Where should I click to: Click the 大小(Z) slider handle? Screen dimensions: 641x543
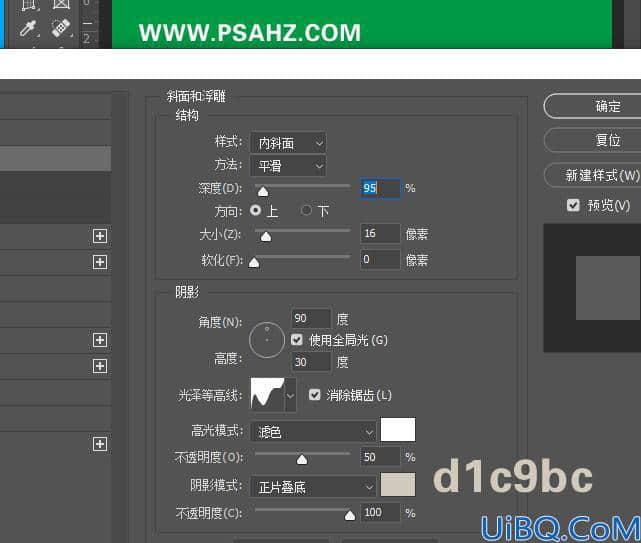(266, 236)
